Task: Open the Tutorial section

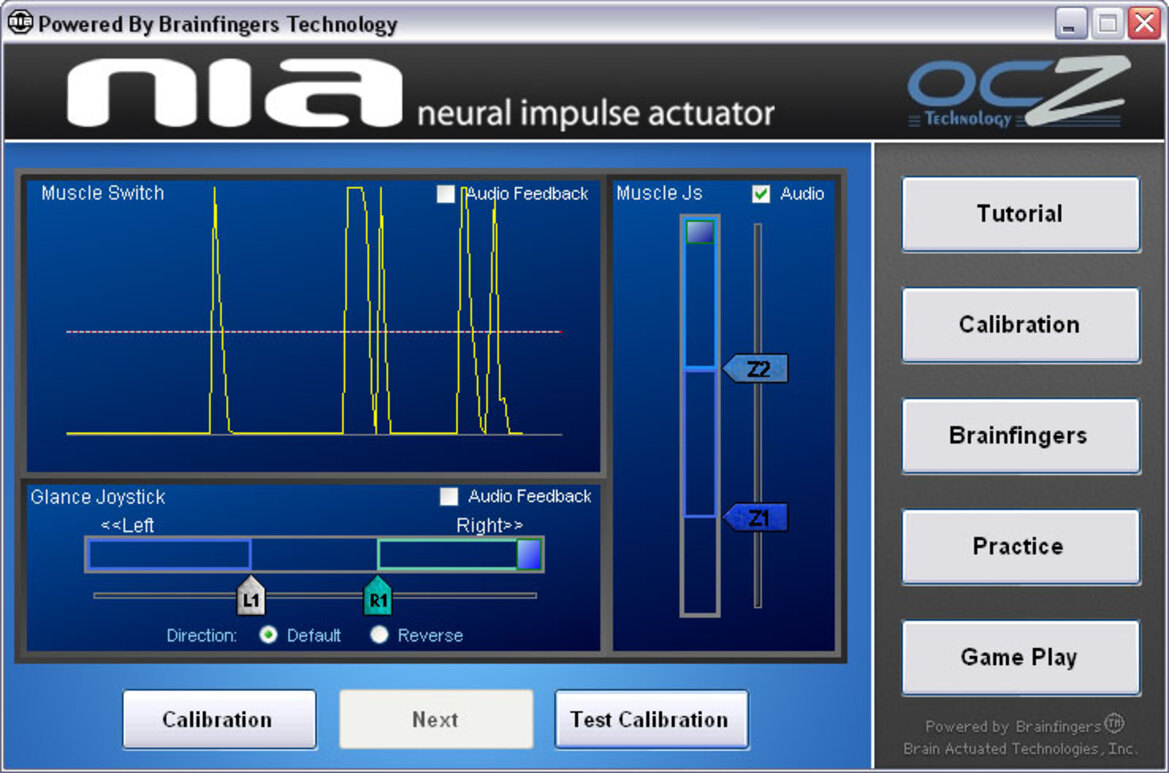Action: point(1020,214)
